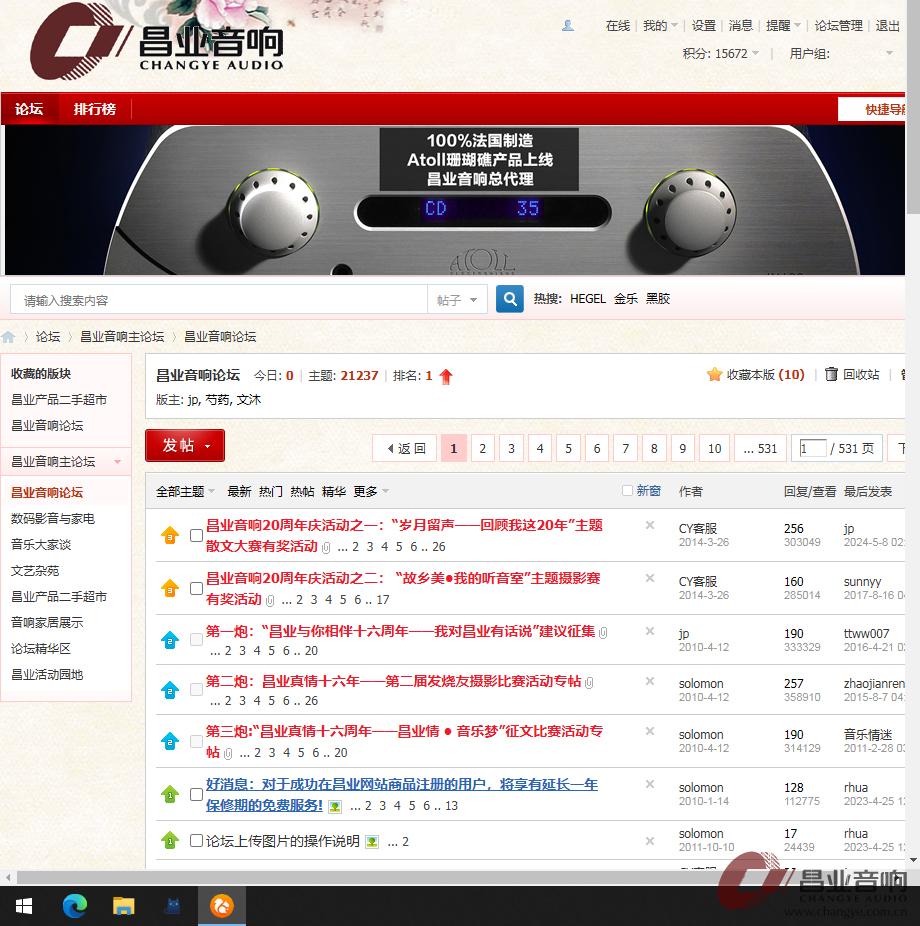
Task: Expand the 提醒 notifications dropdown
Action: click(783, 25)
